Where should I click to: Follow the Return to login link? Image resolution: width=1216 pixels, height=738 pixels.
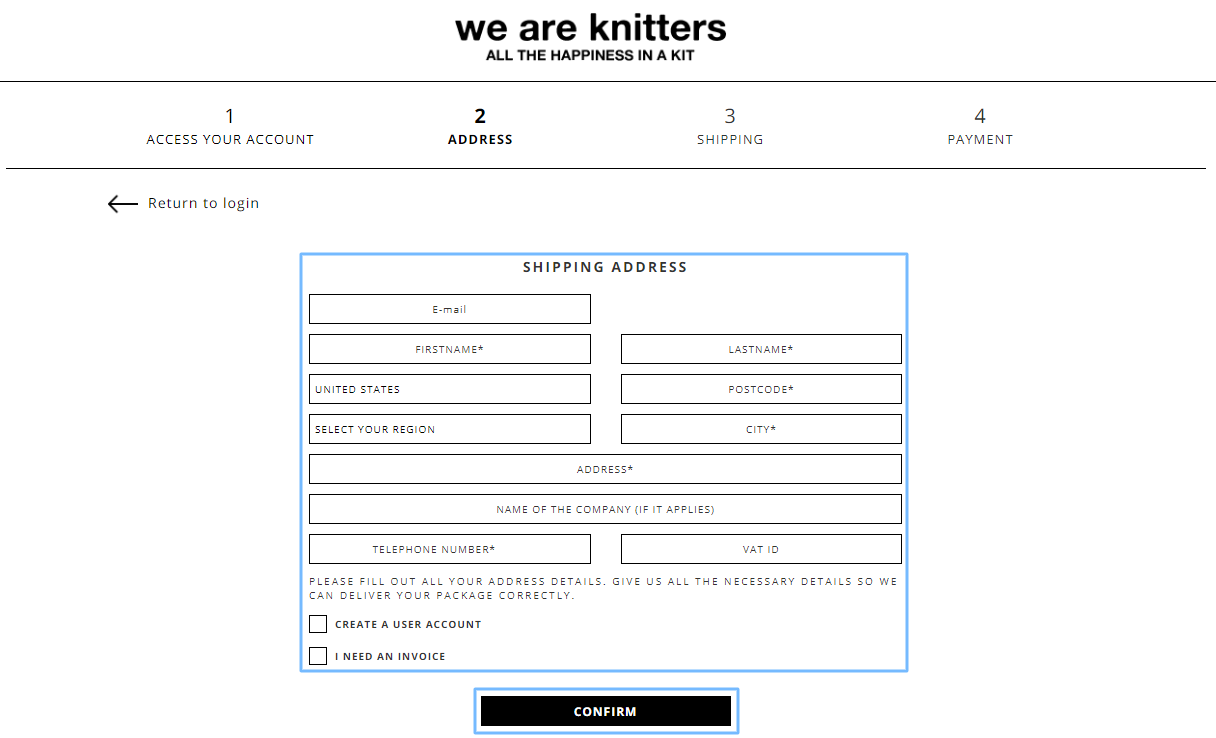pyautogui.click(x=203, y=203)
